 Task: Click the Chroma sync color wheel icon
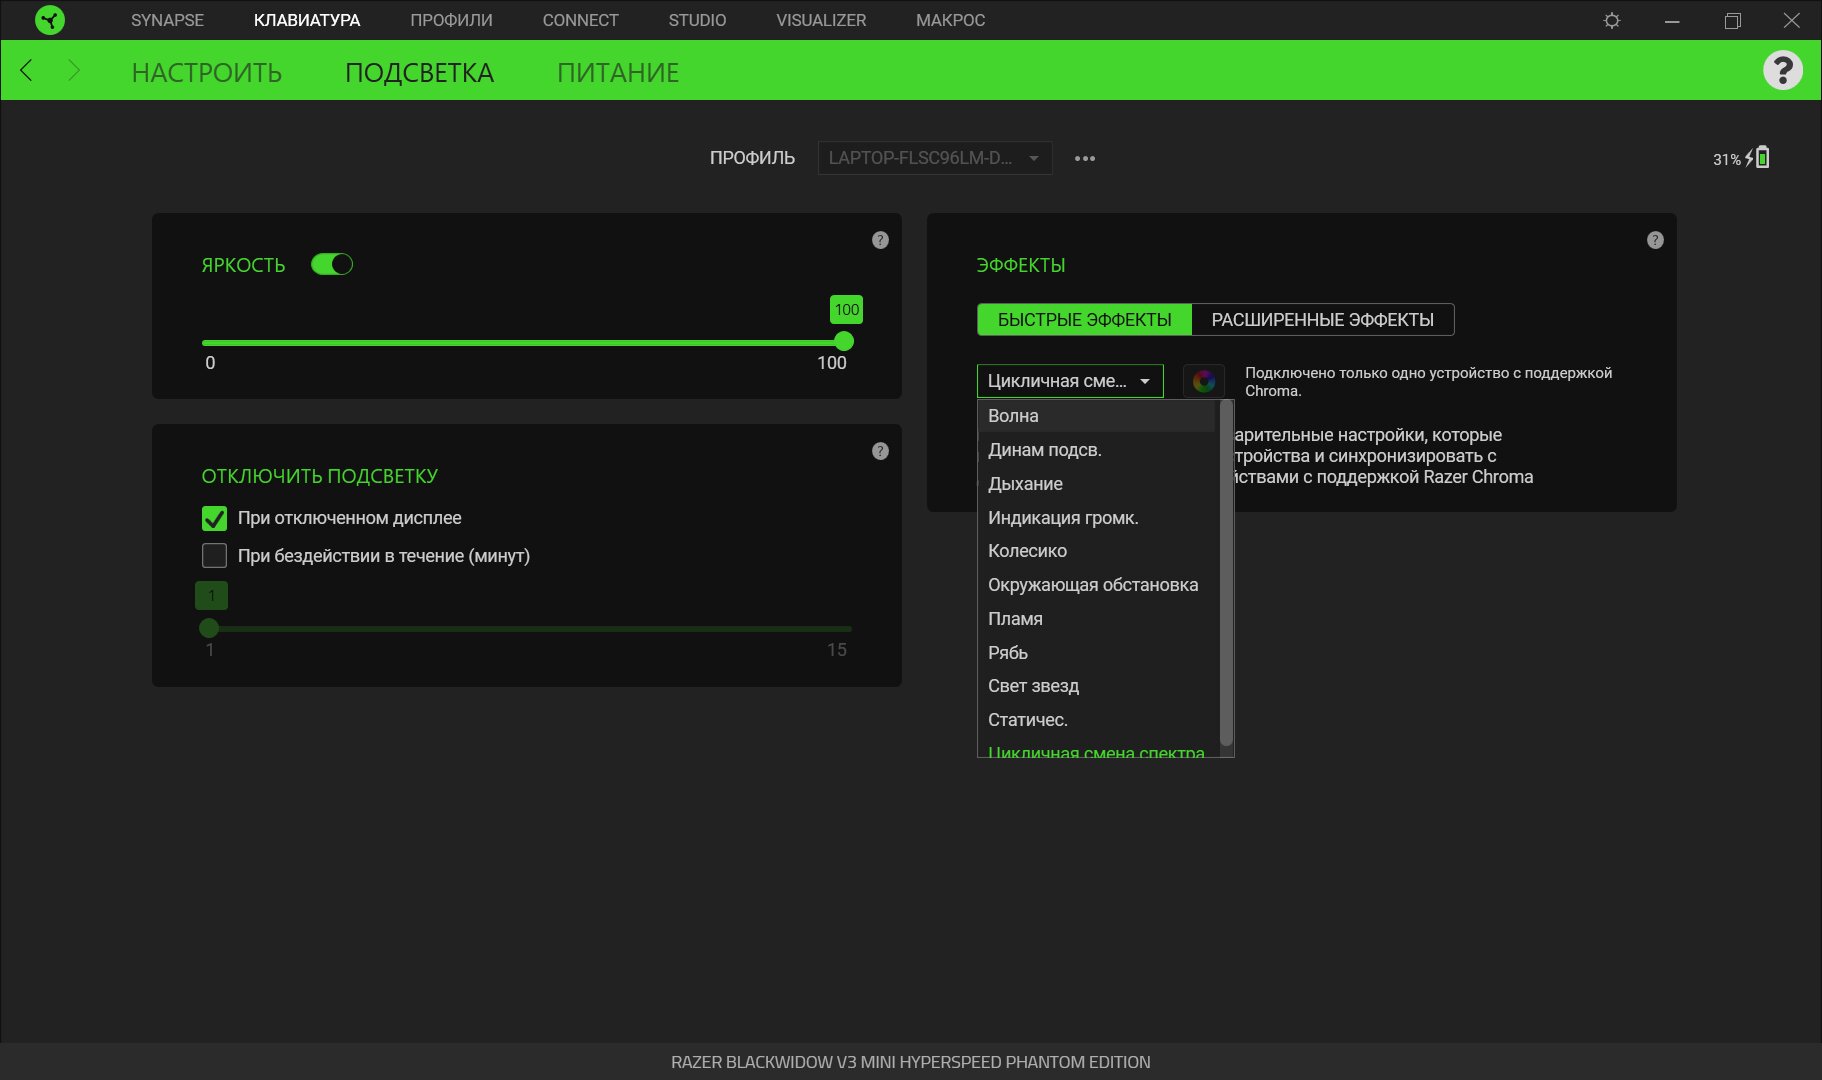click(x=1204, y=381)
